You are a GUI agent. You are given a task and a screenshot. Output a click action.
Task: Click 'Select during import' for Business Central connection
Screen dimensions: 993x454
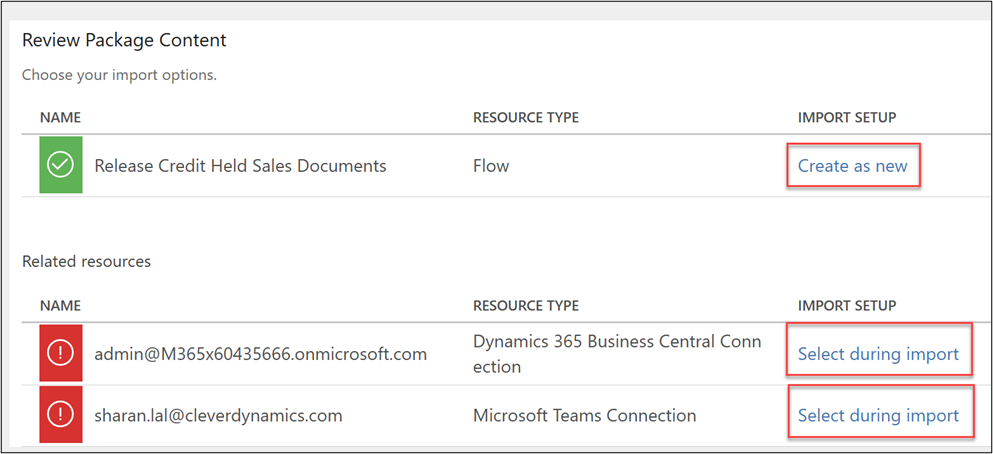click(x=877, y=354)
